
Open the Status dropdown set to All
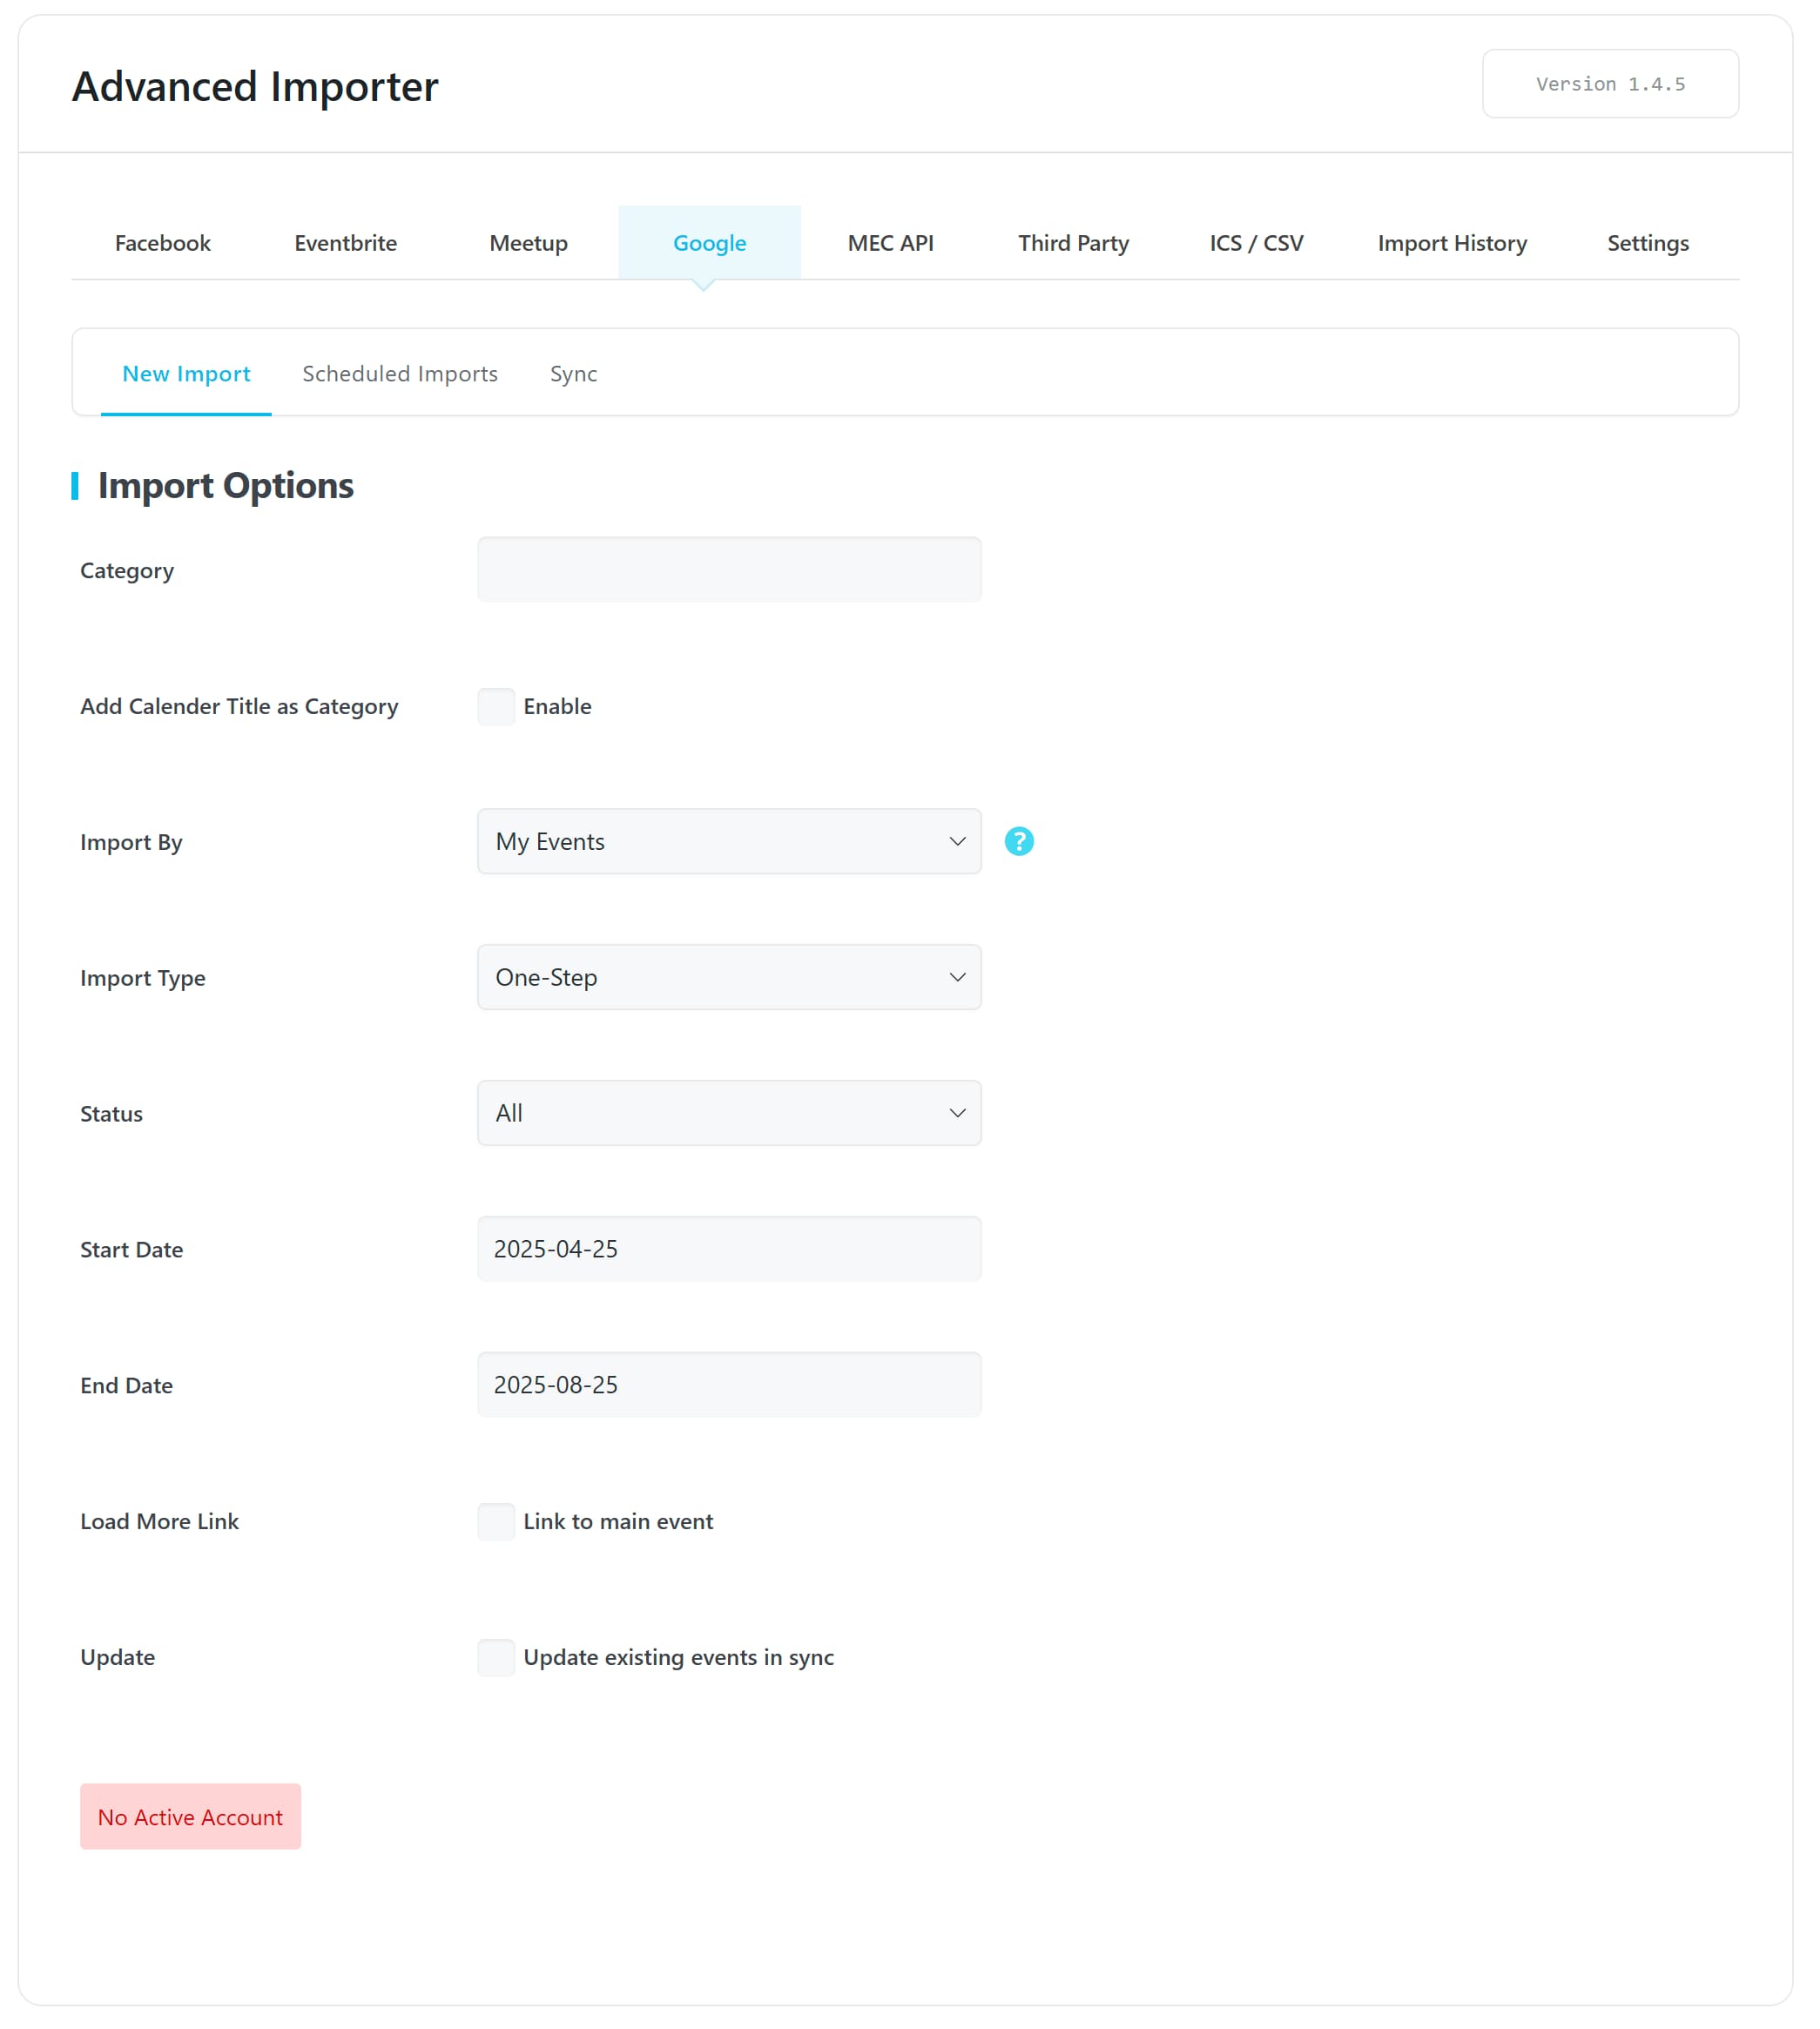728,1112
